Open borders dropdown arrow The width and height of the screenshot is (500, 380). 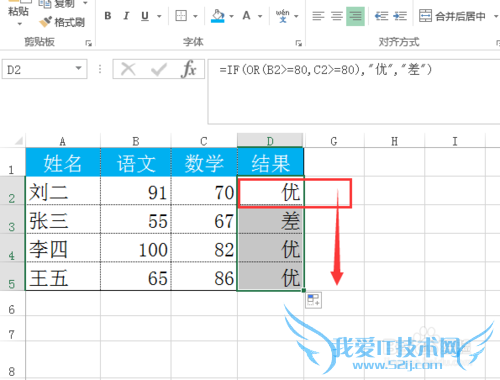(195, 16)
